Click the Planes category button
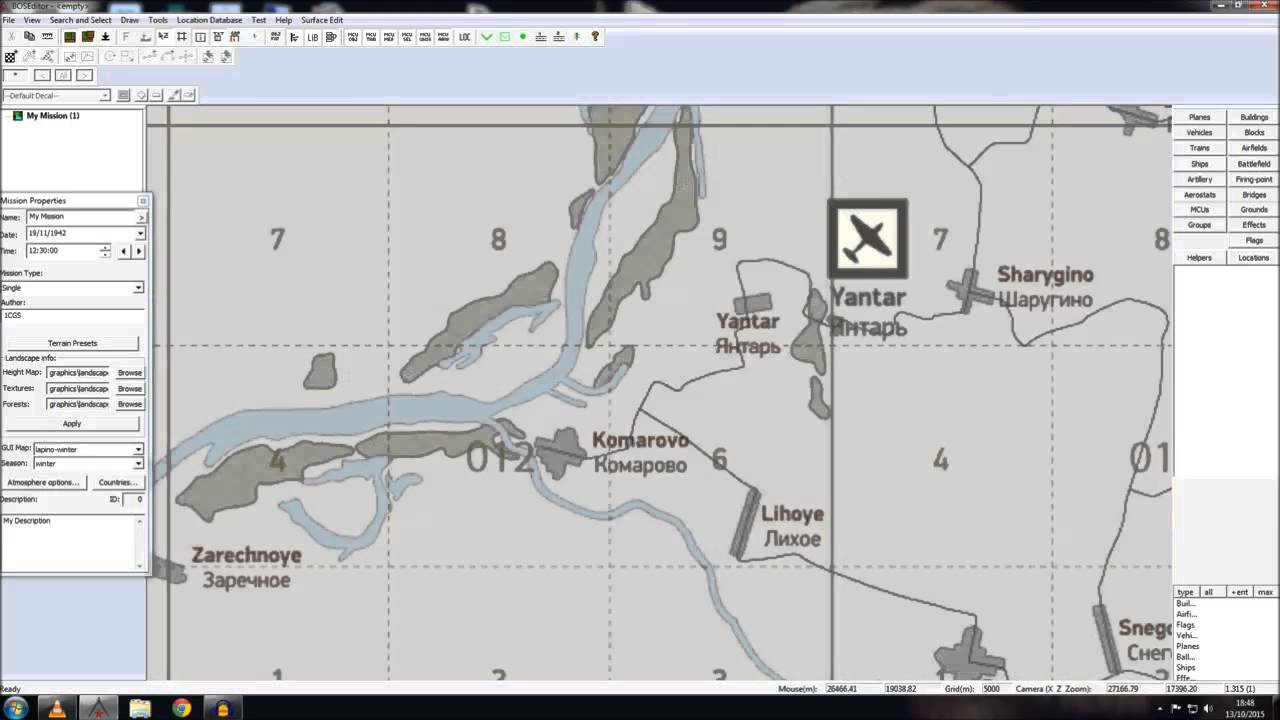The width and height of the screenshot is (1280, 720). (1199, 117)
